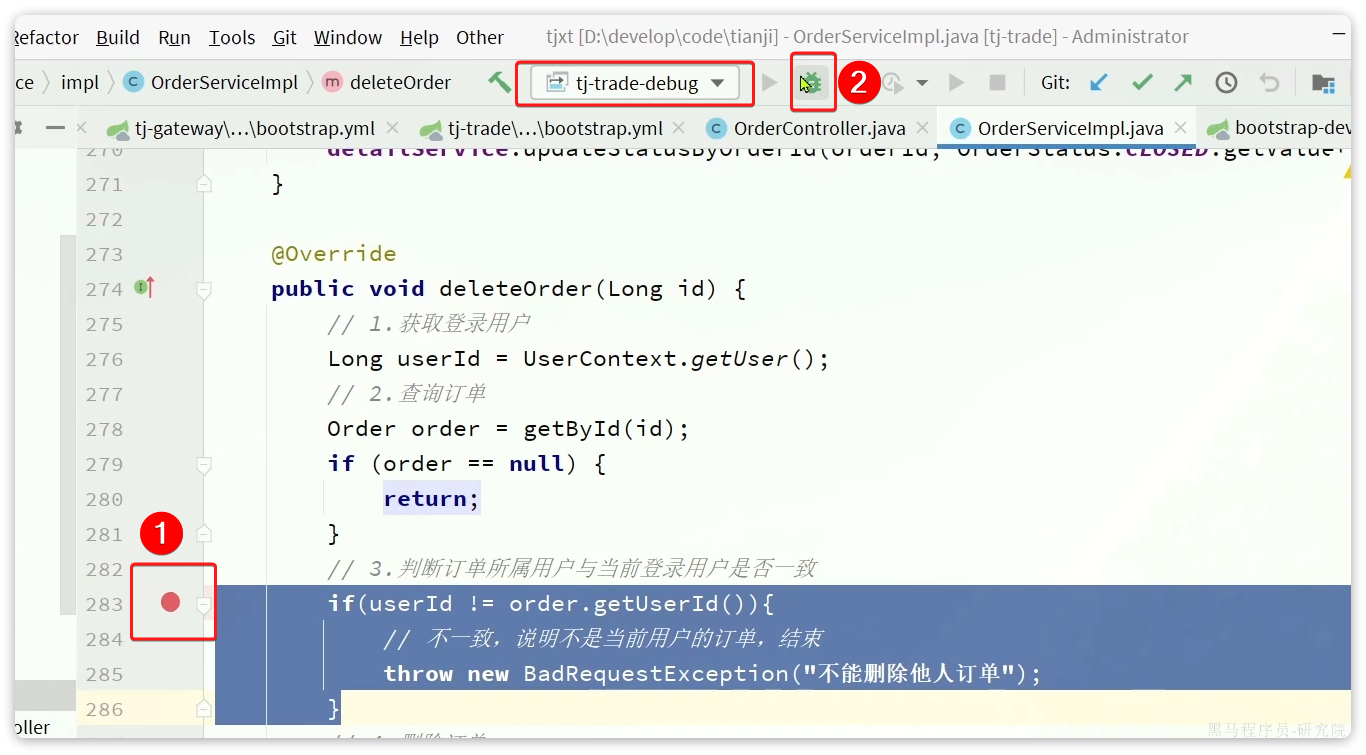Close the tj-trade bootstrap.yml tab
The height and width of the screenshot is (755, 1366).
point(679,128)
